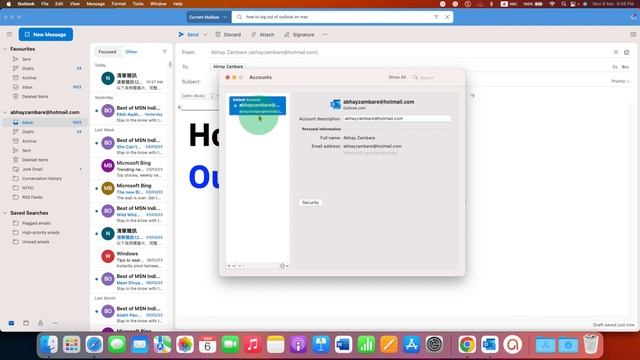640x360 pixels.
Task: Collapse the abhayzambare@hotmail.com folder group
Action: [x=5, y=112]
